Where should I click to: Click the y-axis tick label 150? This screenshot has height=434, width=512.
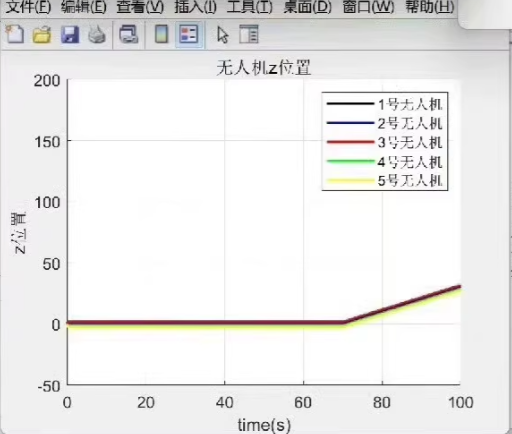point(47,142)
